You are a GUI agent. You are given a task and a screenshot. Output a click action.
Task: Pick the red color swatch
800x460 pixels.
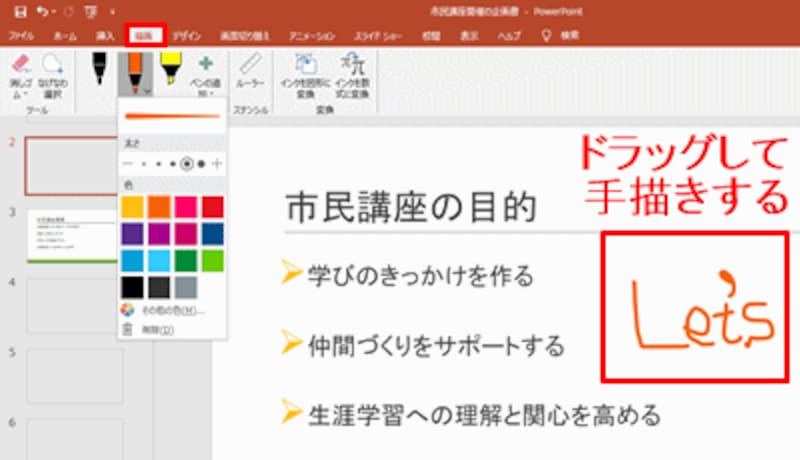212,207
